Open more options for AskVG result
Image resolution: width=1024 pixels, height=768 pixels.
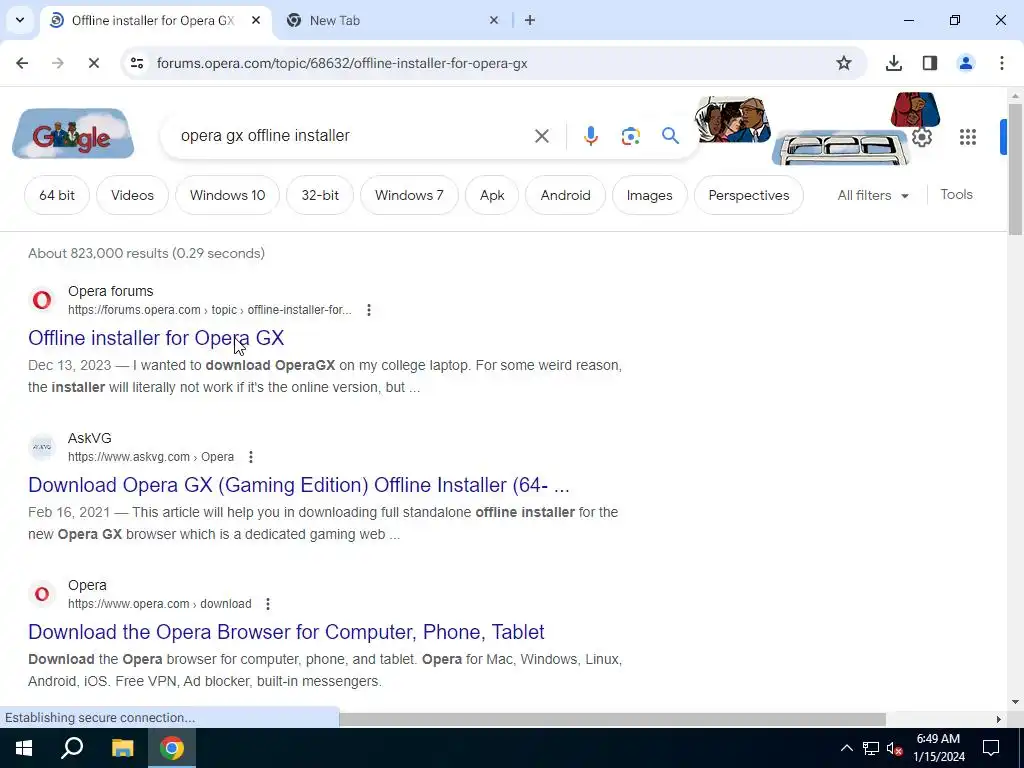pyautogui.click(x=251, y=457)
